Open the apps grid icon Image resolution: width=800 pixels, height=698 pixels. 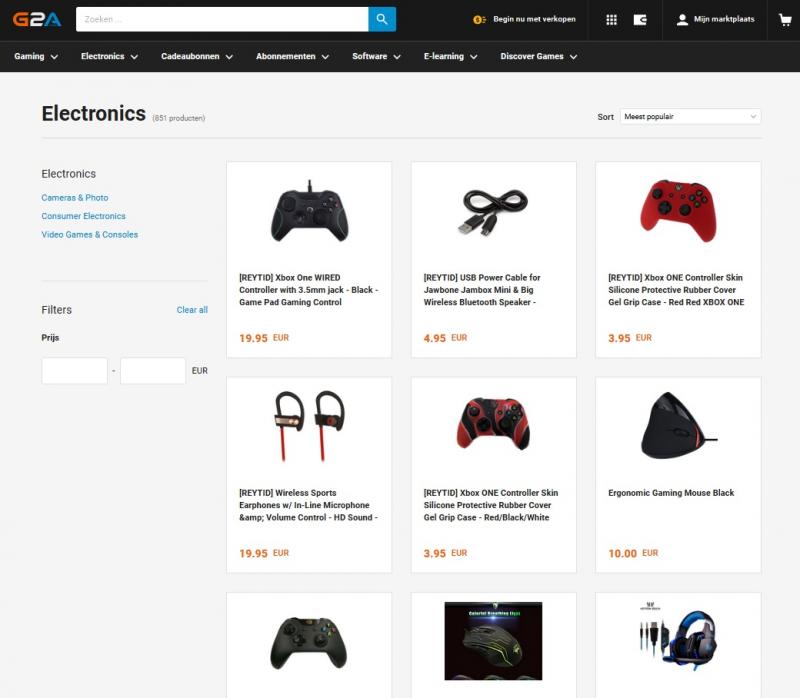click(x=611, y=19)
